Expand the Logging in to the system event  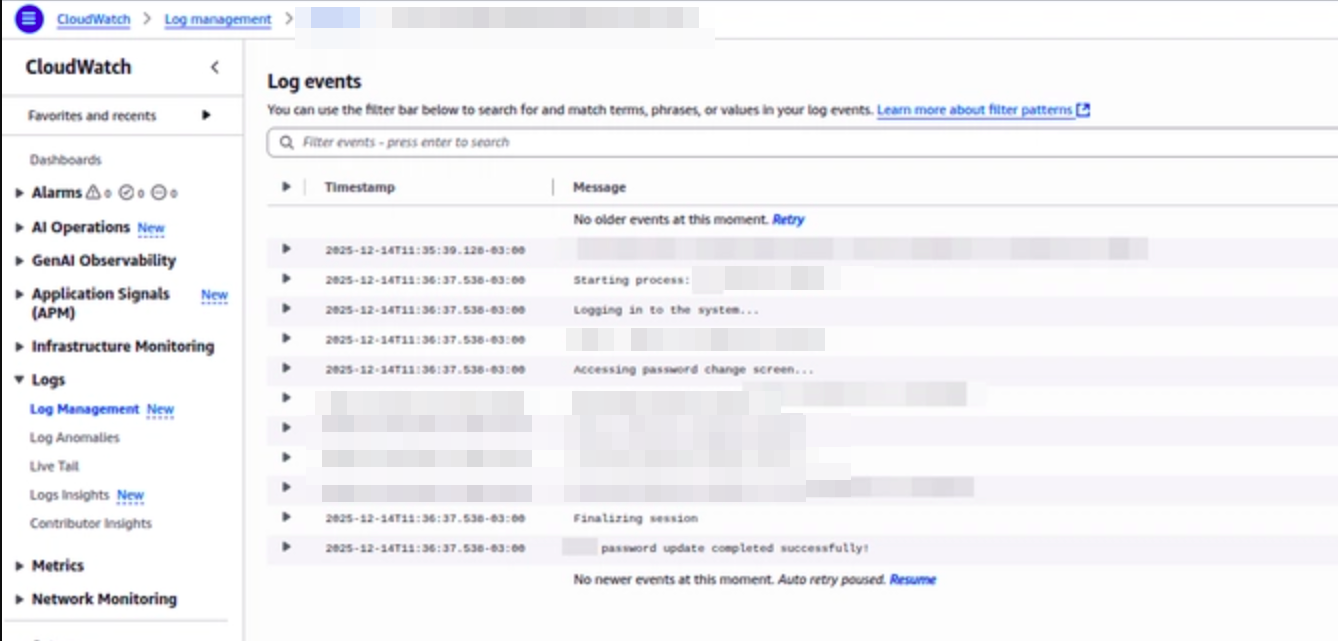286,309
